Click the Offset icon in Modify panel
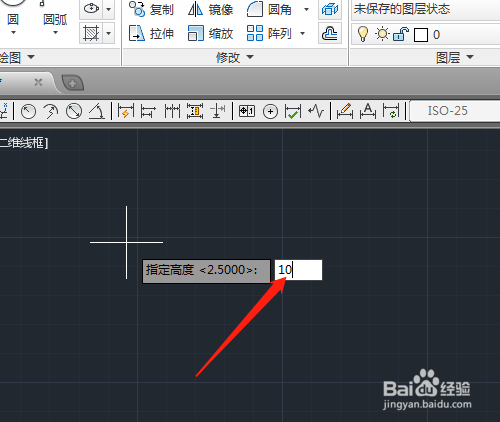This screenshot has height=422, width=500. click(x=330, y=33)
